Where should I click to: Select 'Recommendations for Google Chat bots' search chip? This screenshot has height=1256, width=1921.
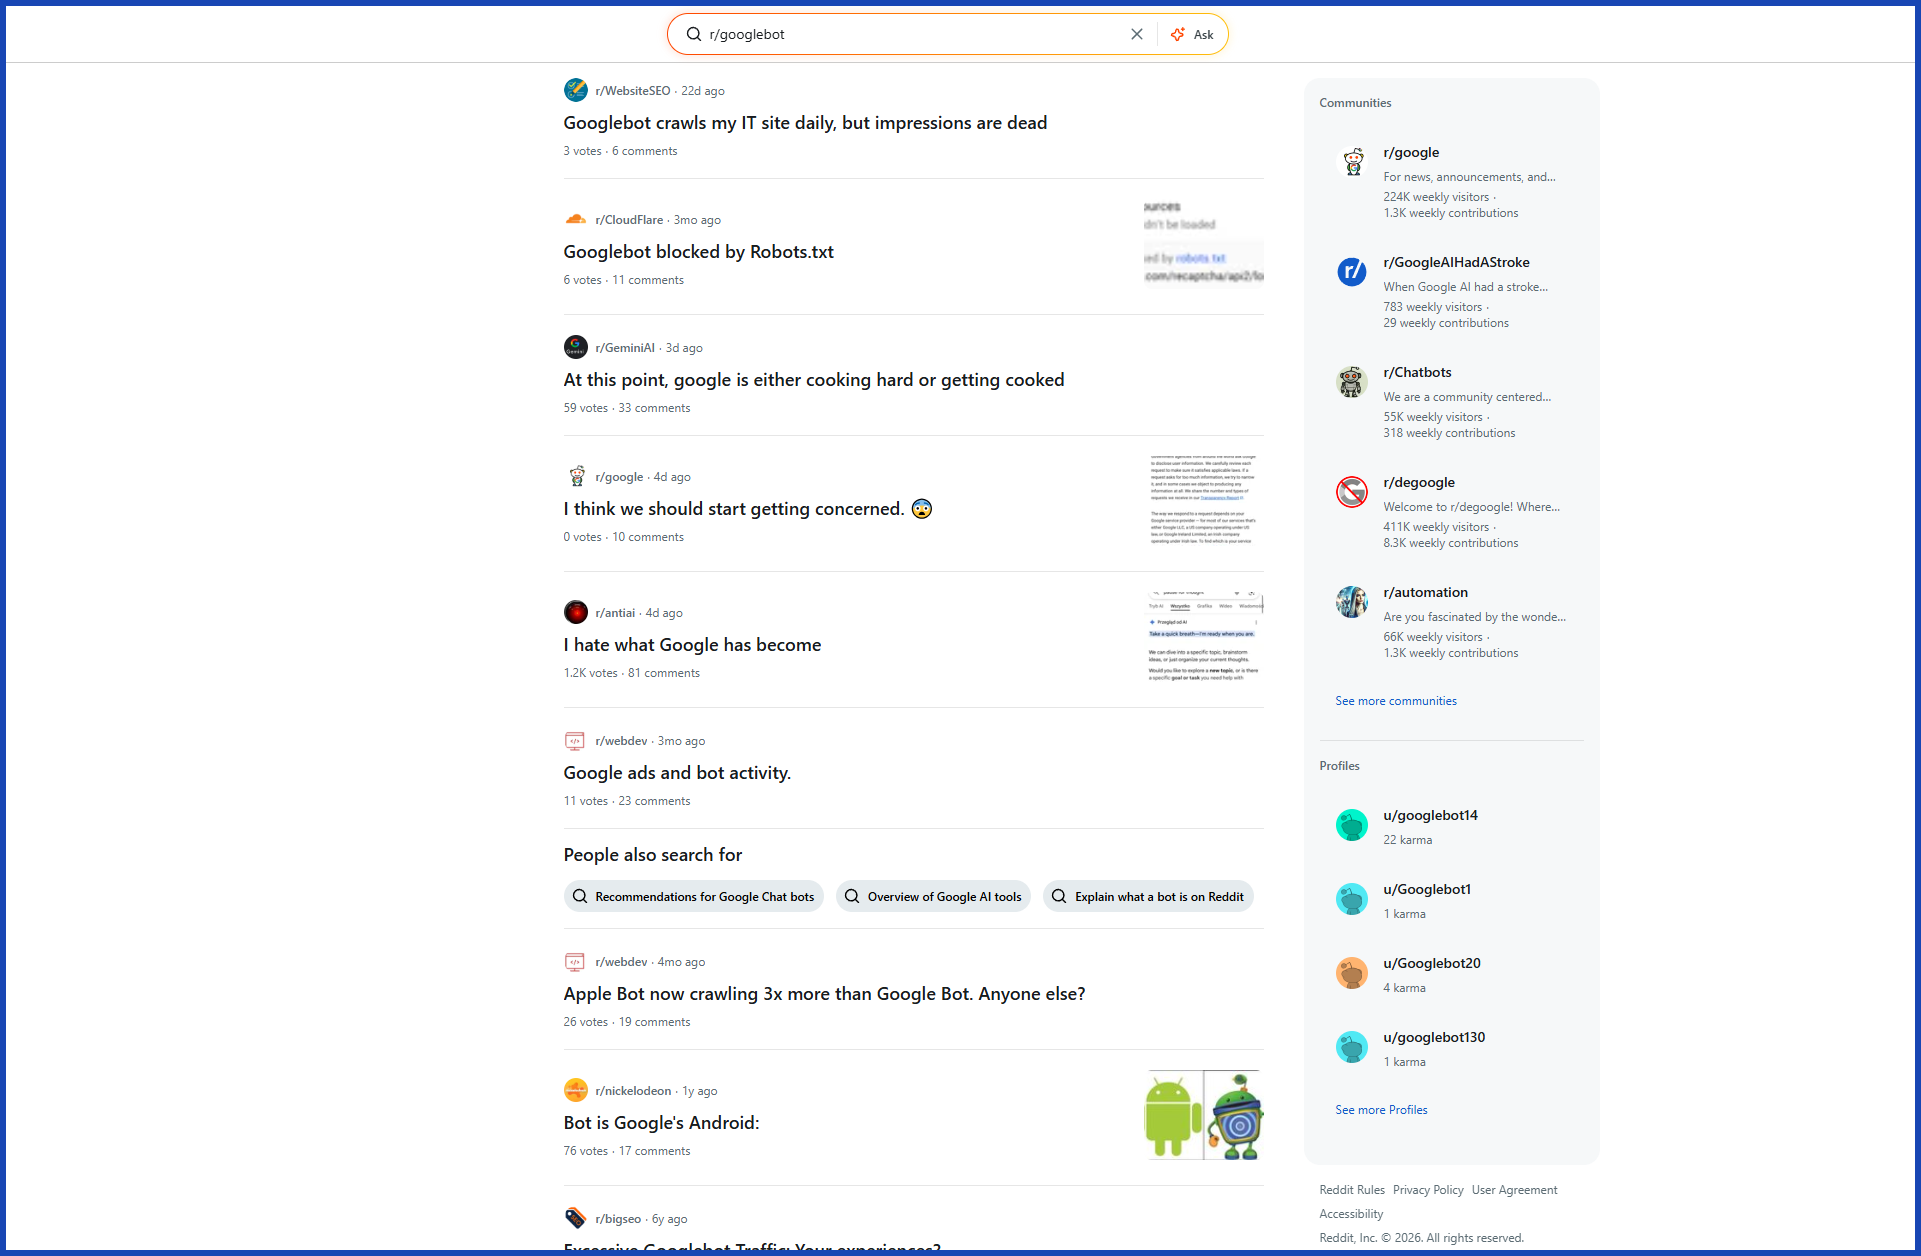tap(694, 897)
